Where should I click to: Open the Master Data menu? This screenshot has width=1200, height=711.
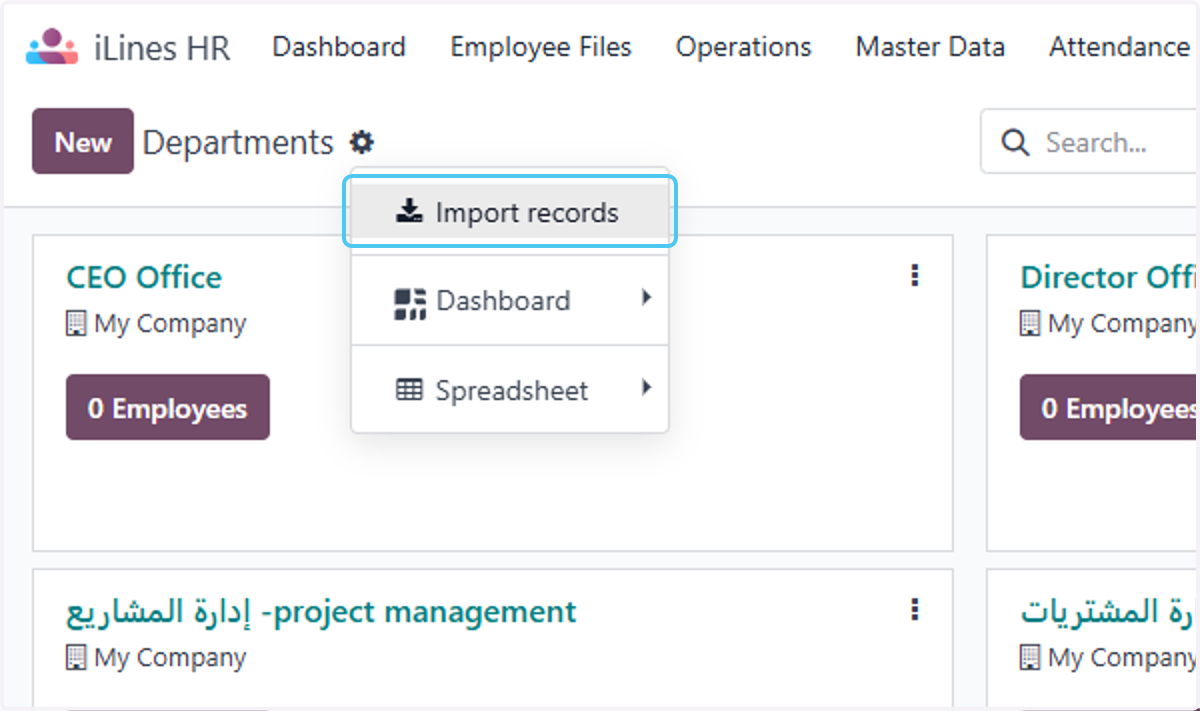pyautogui.click(x=930, y=47)
